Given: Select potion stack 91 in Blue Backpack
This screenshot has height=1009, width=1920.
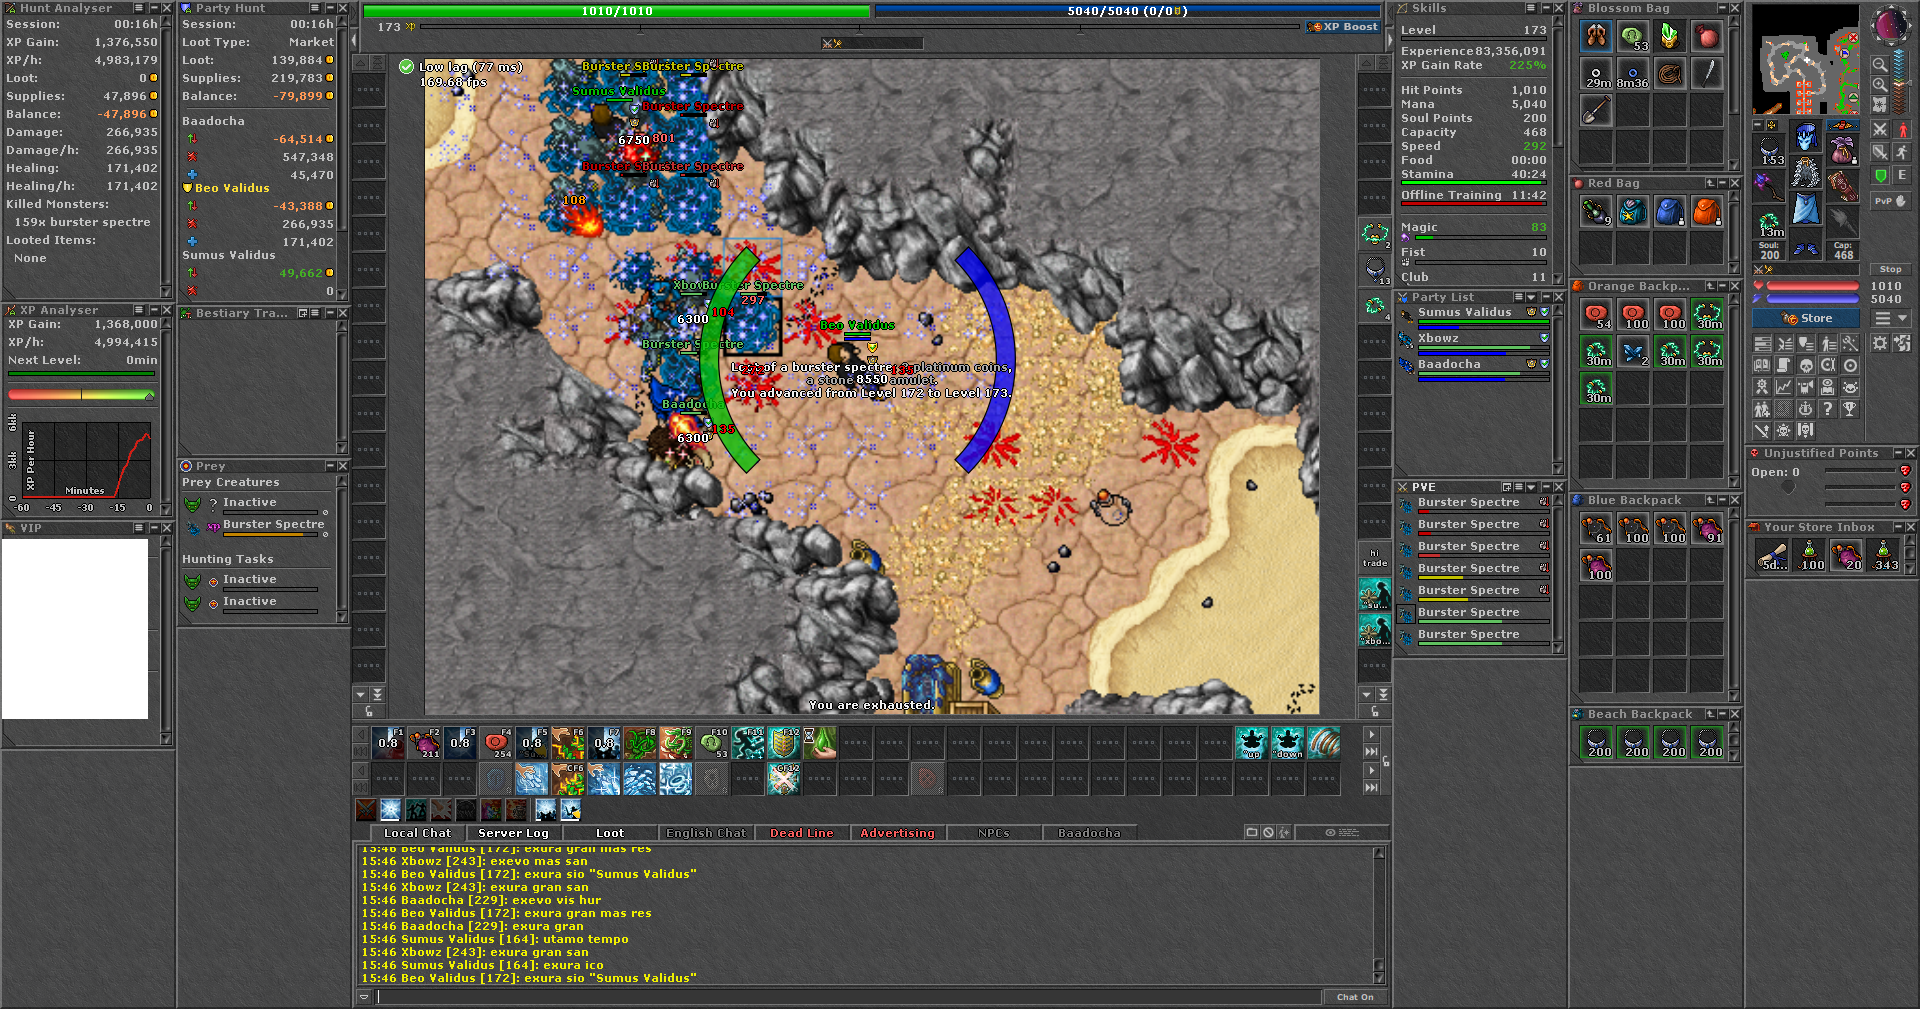Looking at the screenshot, I should [1707, 528].
